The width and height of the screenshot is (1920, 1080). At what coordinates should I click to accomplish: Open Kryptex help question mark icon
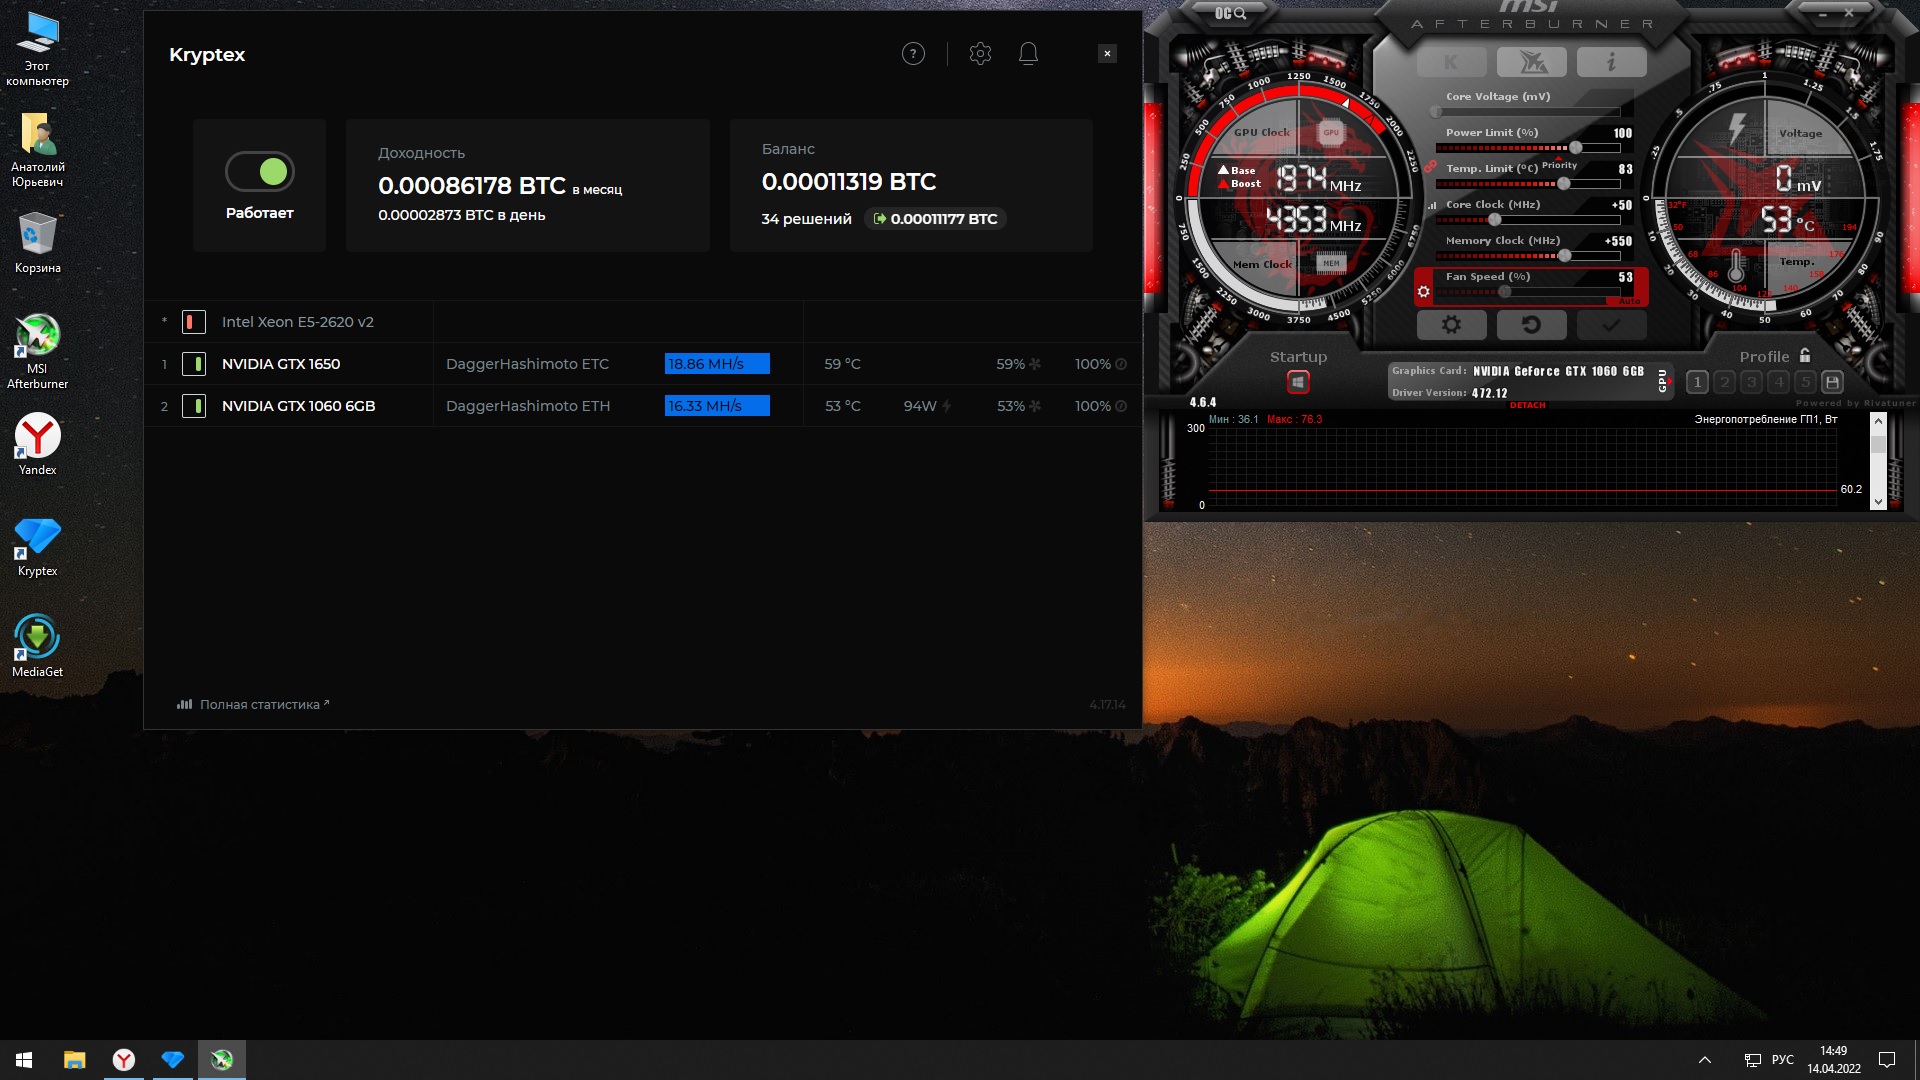pyautogui.click(x=913, y=54)
